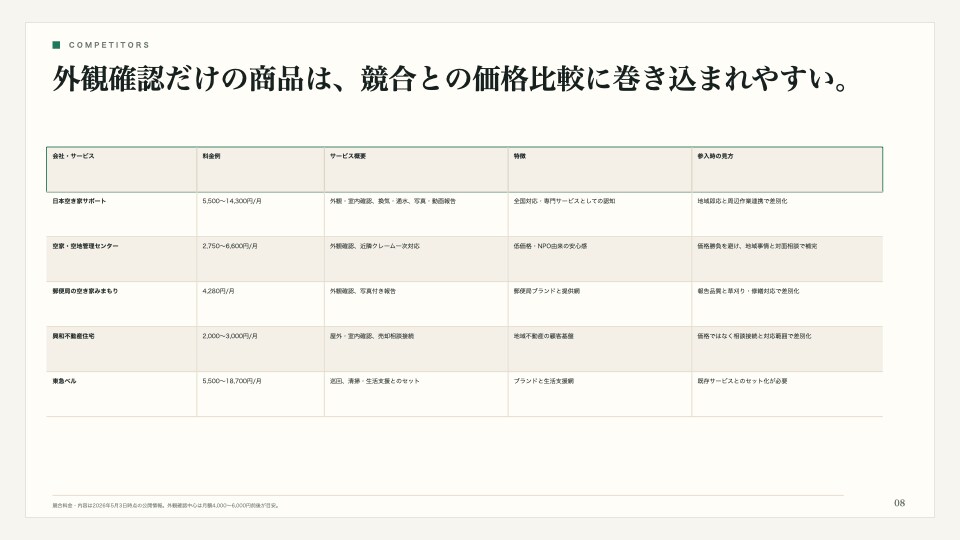The width and height of the screenshot is (960, 540).
Task: Select the 2,000〜3,000円/月 price cell
Action: coord(260,349)
